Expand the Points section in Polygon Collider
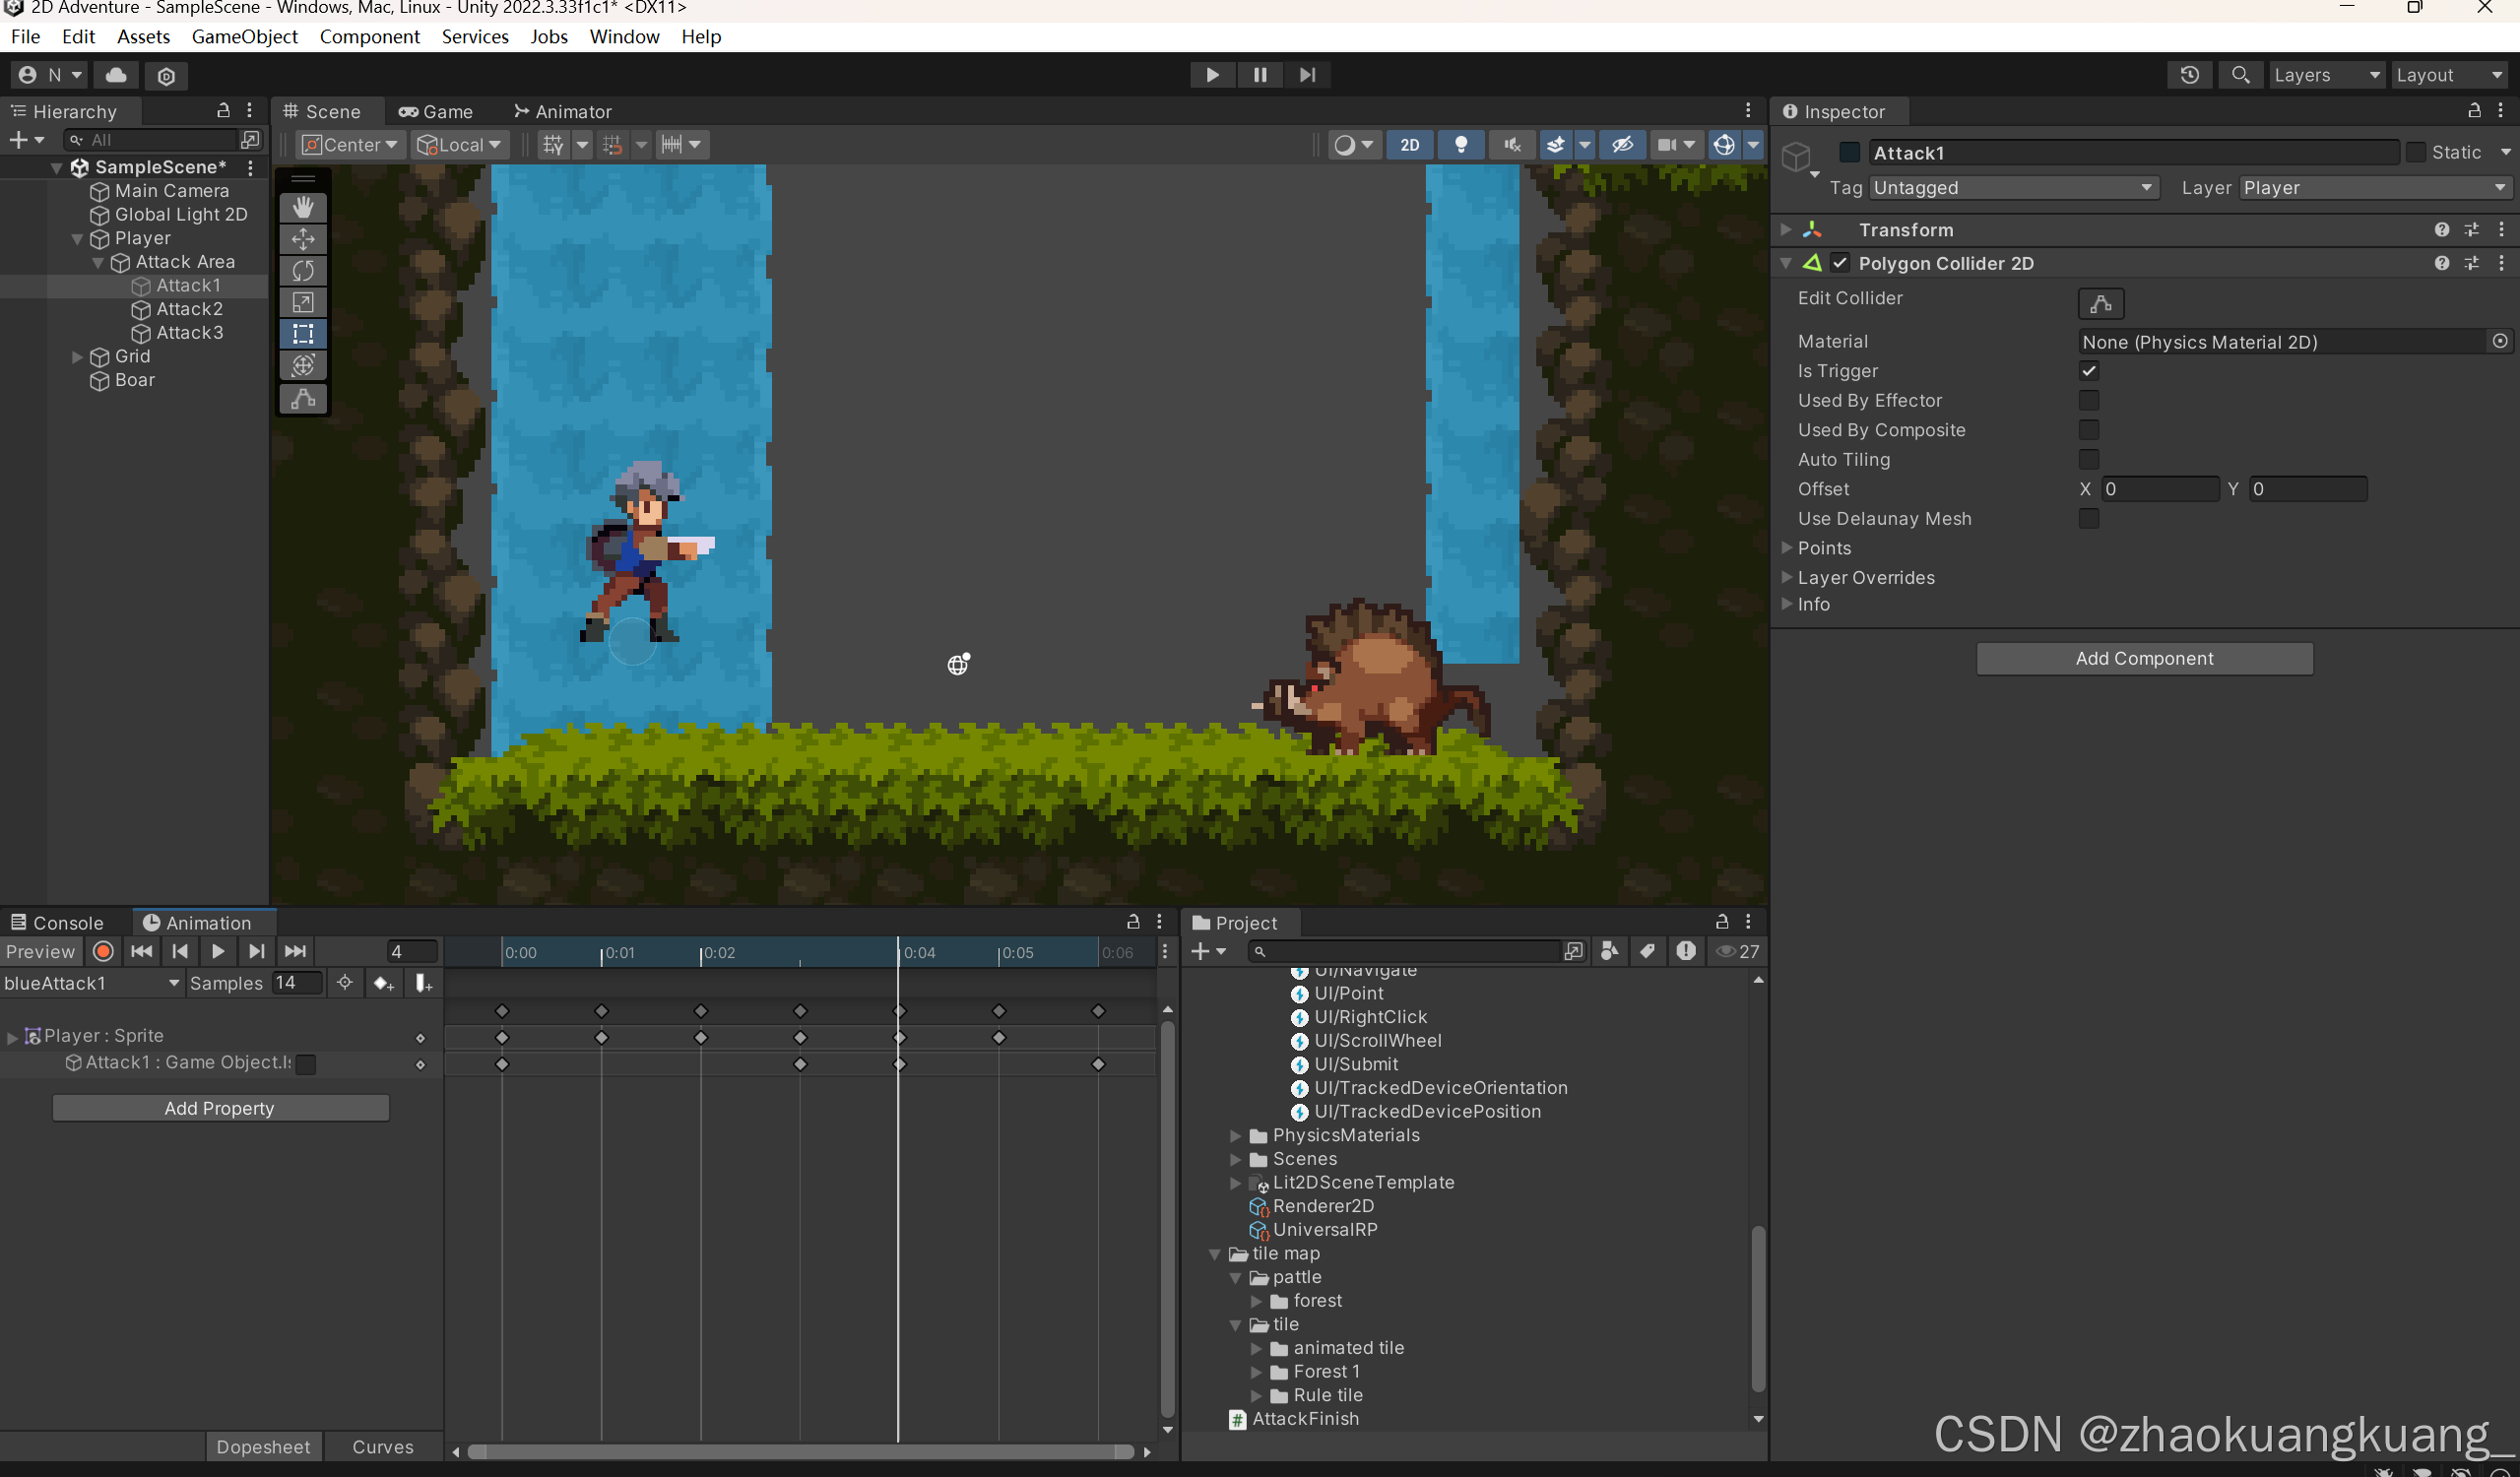Image resolution: width=2520 pixels, height=1477 pixels. coord(1787,547)
